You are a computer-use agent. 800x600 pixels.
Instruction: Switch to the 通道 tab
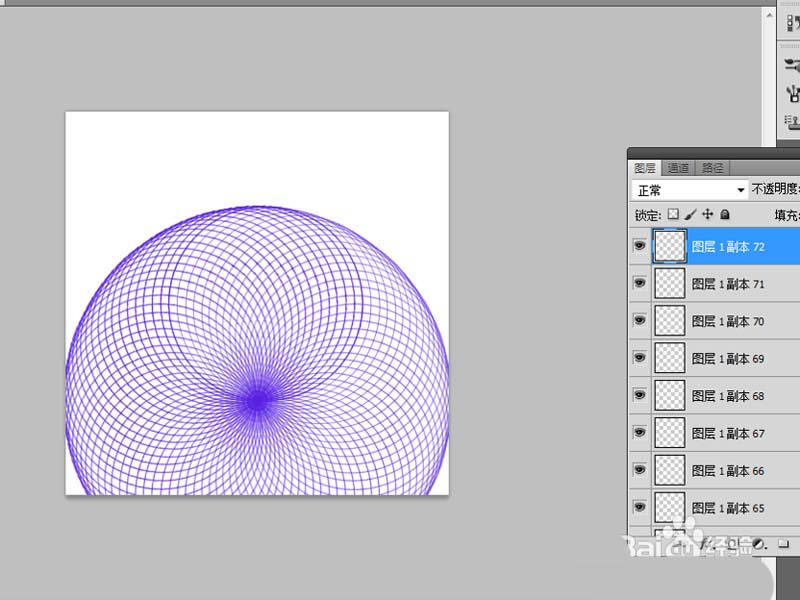point(678,168)
